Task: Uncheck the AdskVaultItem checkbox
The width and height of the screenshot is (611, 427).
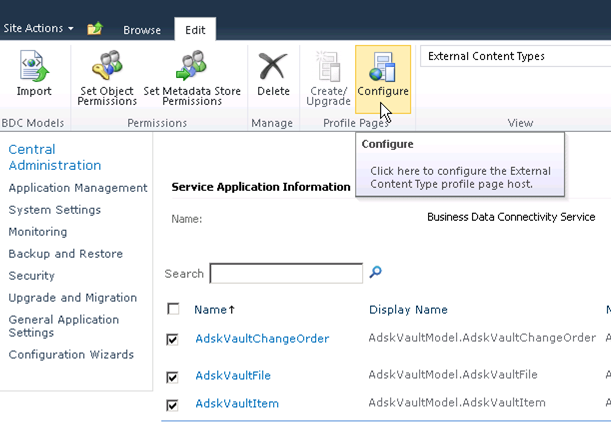Action: [x=174, y=404]
